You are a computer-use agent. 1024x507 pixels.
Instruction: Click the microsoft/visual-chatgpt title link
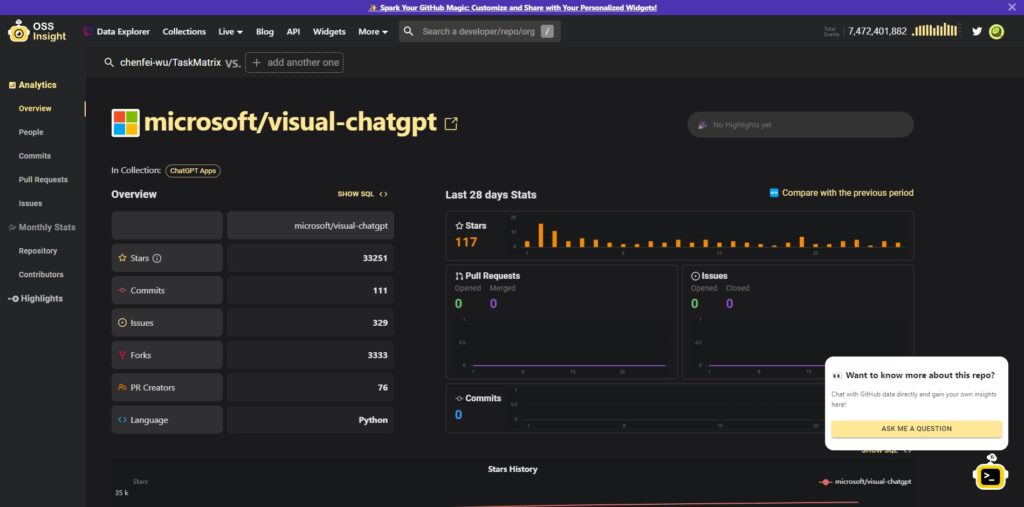290,123
